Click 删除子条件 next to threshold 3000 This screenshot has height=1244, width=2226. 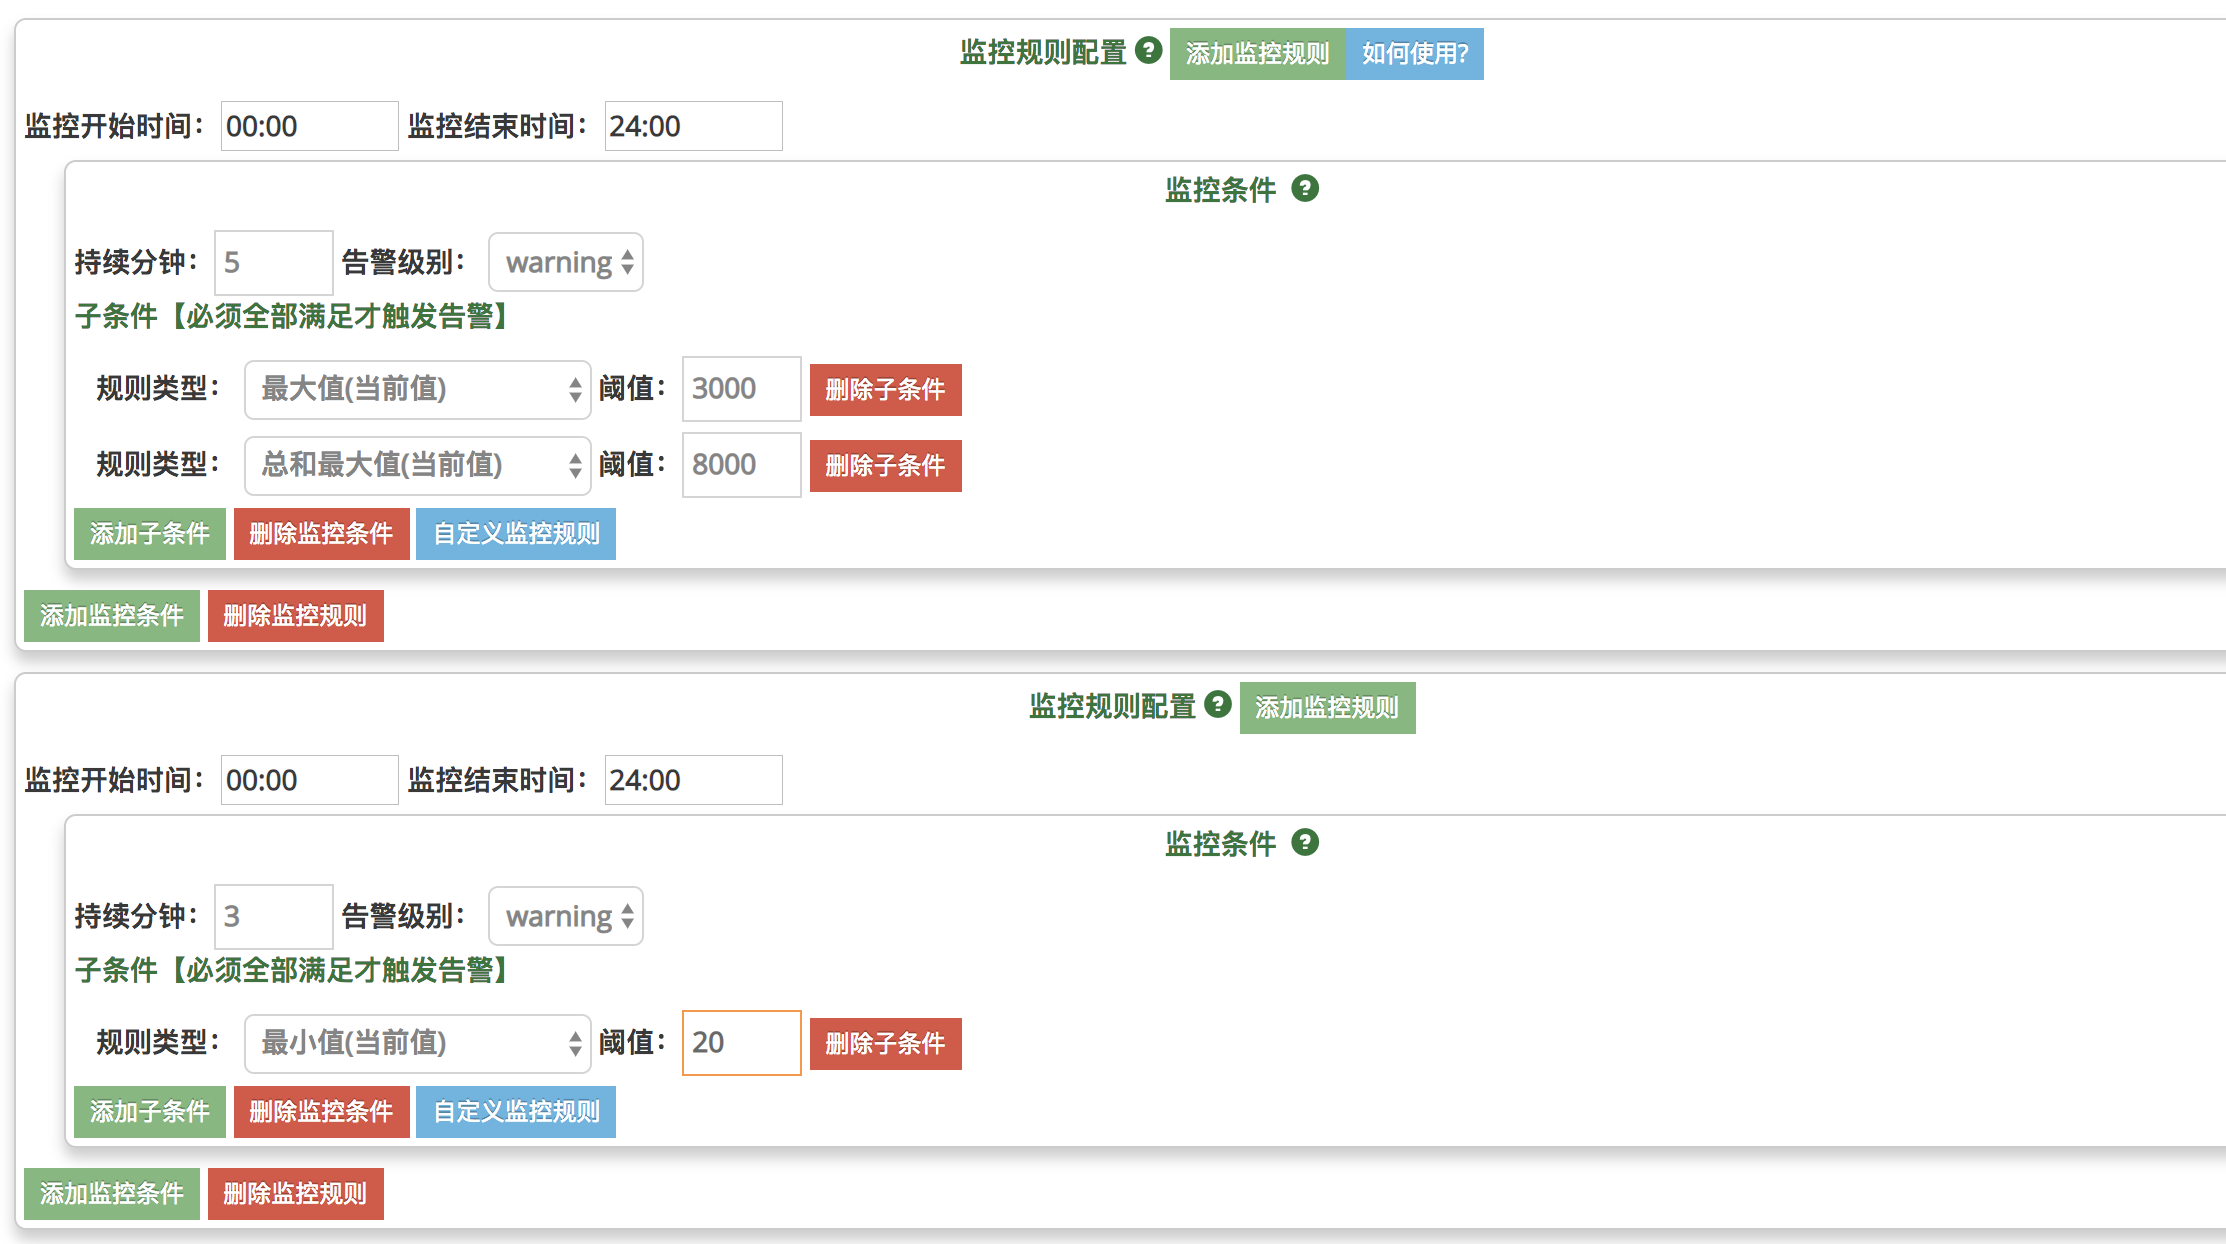884,390
